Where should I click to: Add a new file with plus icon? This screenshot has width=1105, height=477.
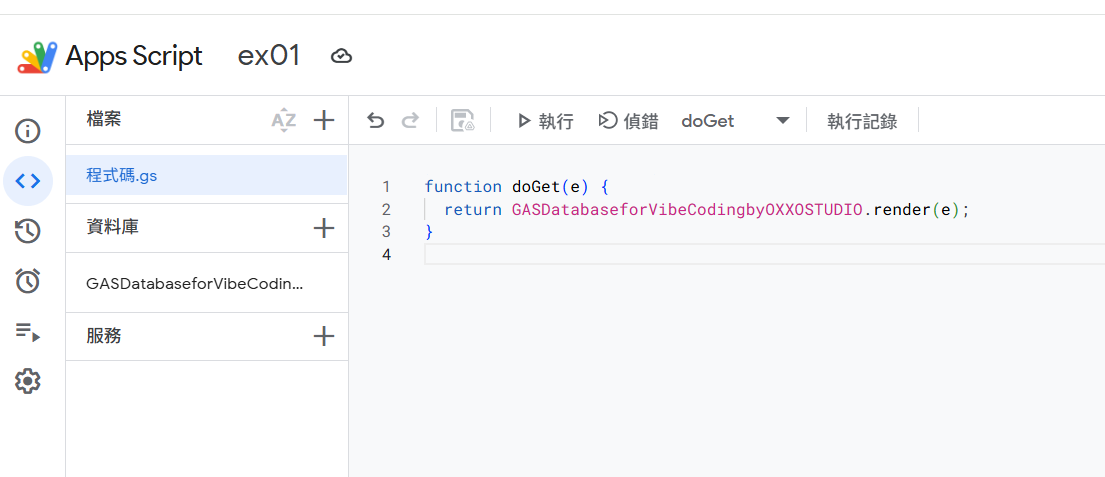[323, 121]
